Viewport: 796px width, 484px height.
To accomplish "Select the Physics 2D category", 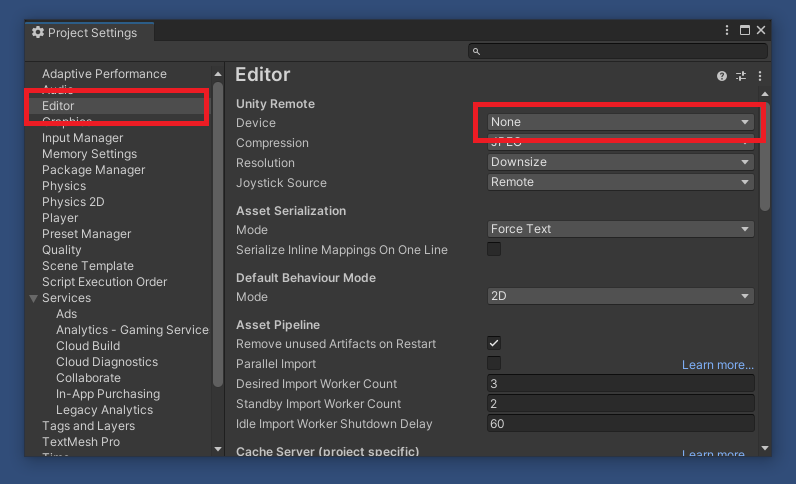I will click(73, 202).
